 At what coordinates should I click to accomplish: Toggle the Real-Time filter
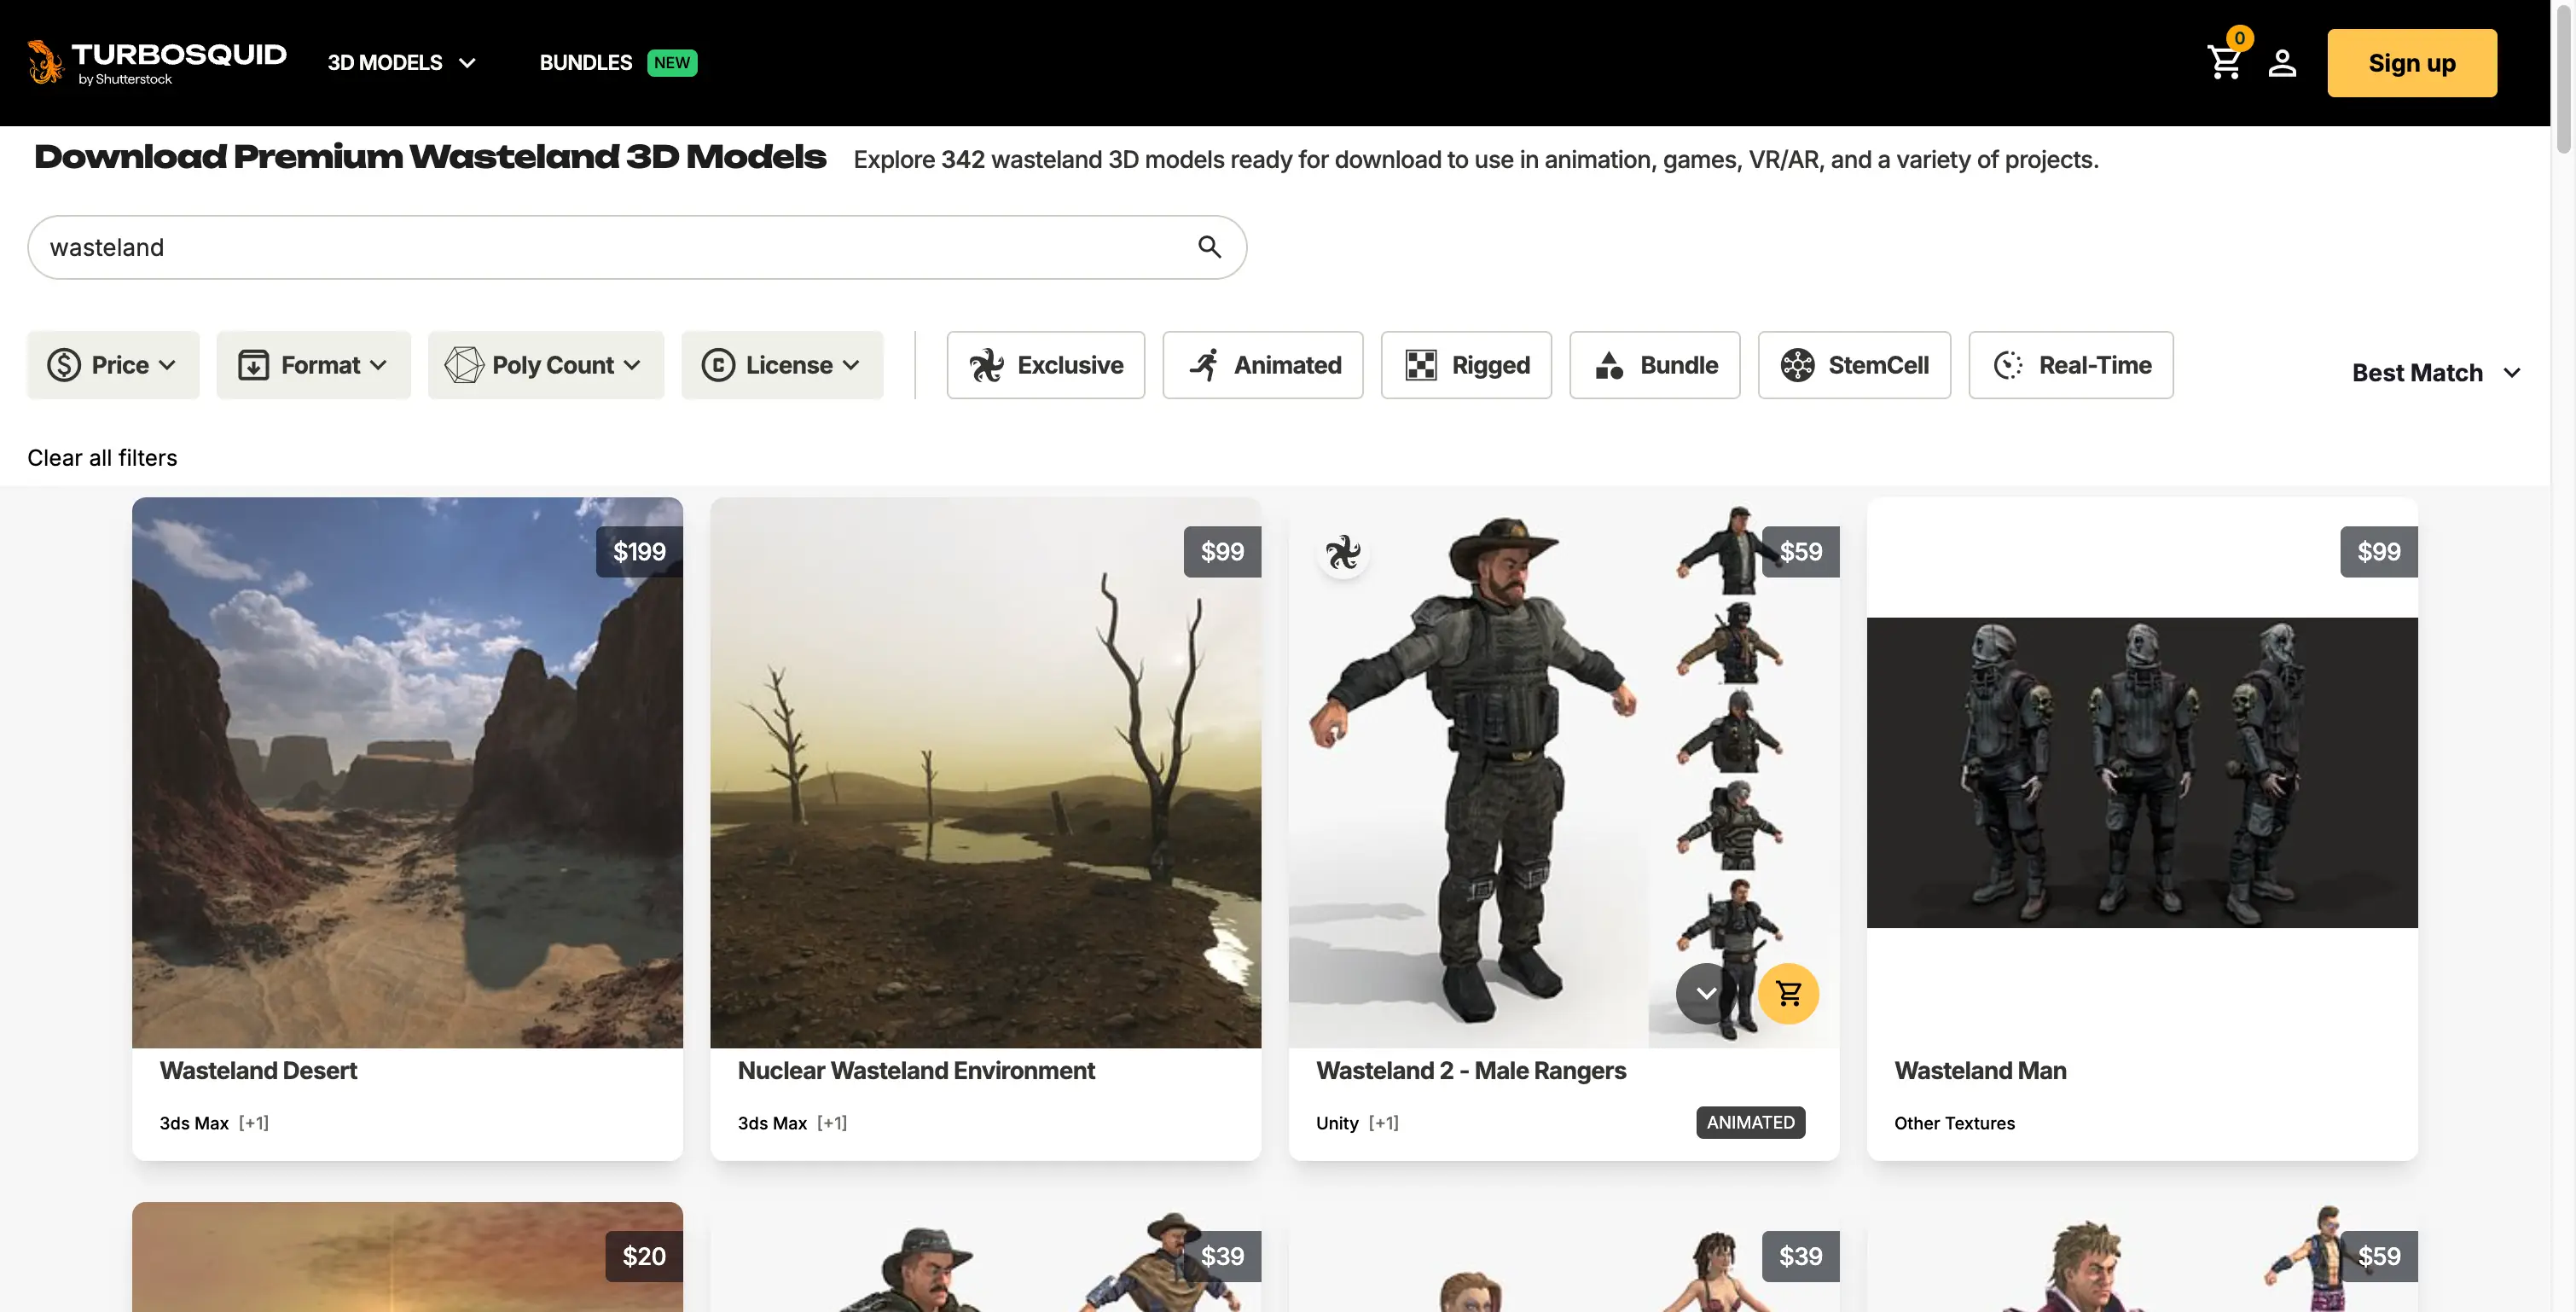tap(2070, 365)
